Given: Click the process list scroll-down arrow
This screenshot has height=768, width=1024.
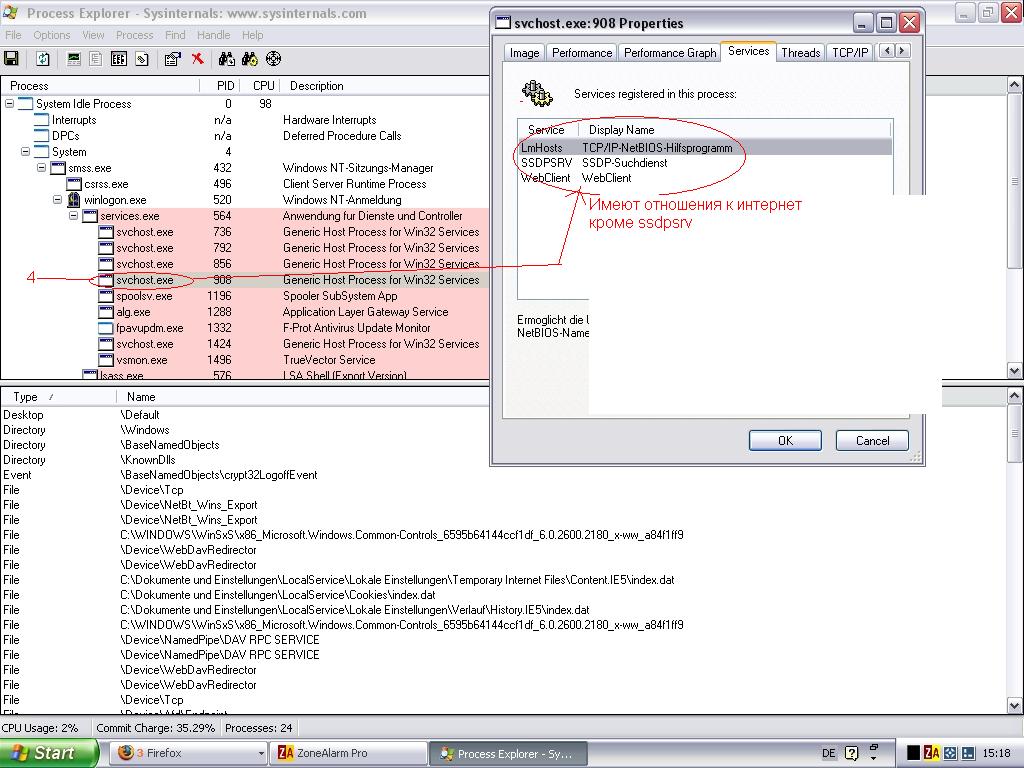Looking at the screenshot, I should click(1015, 370).
